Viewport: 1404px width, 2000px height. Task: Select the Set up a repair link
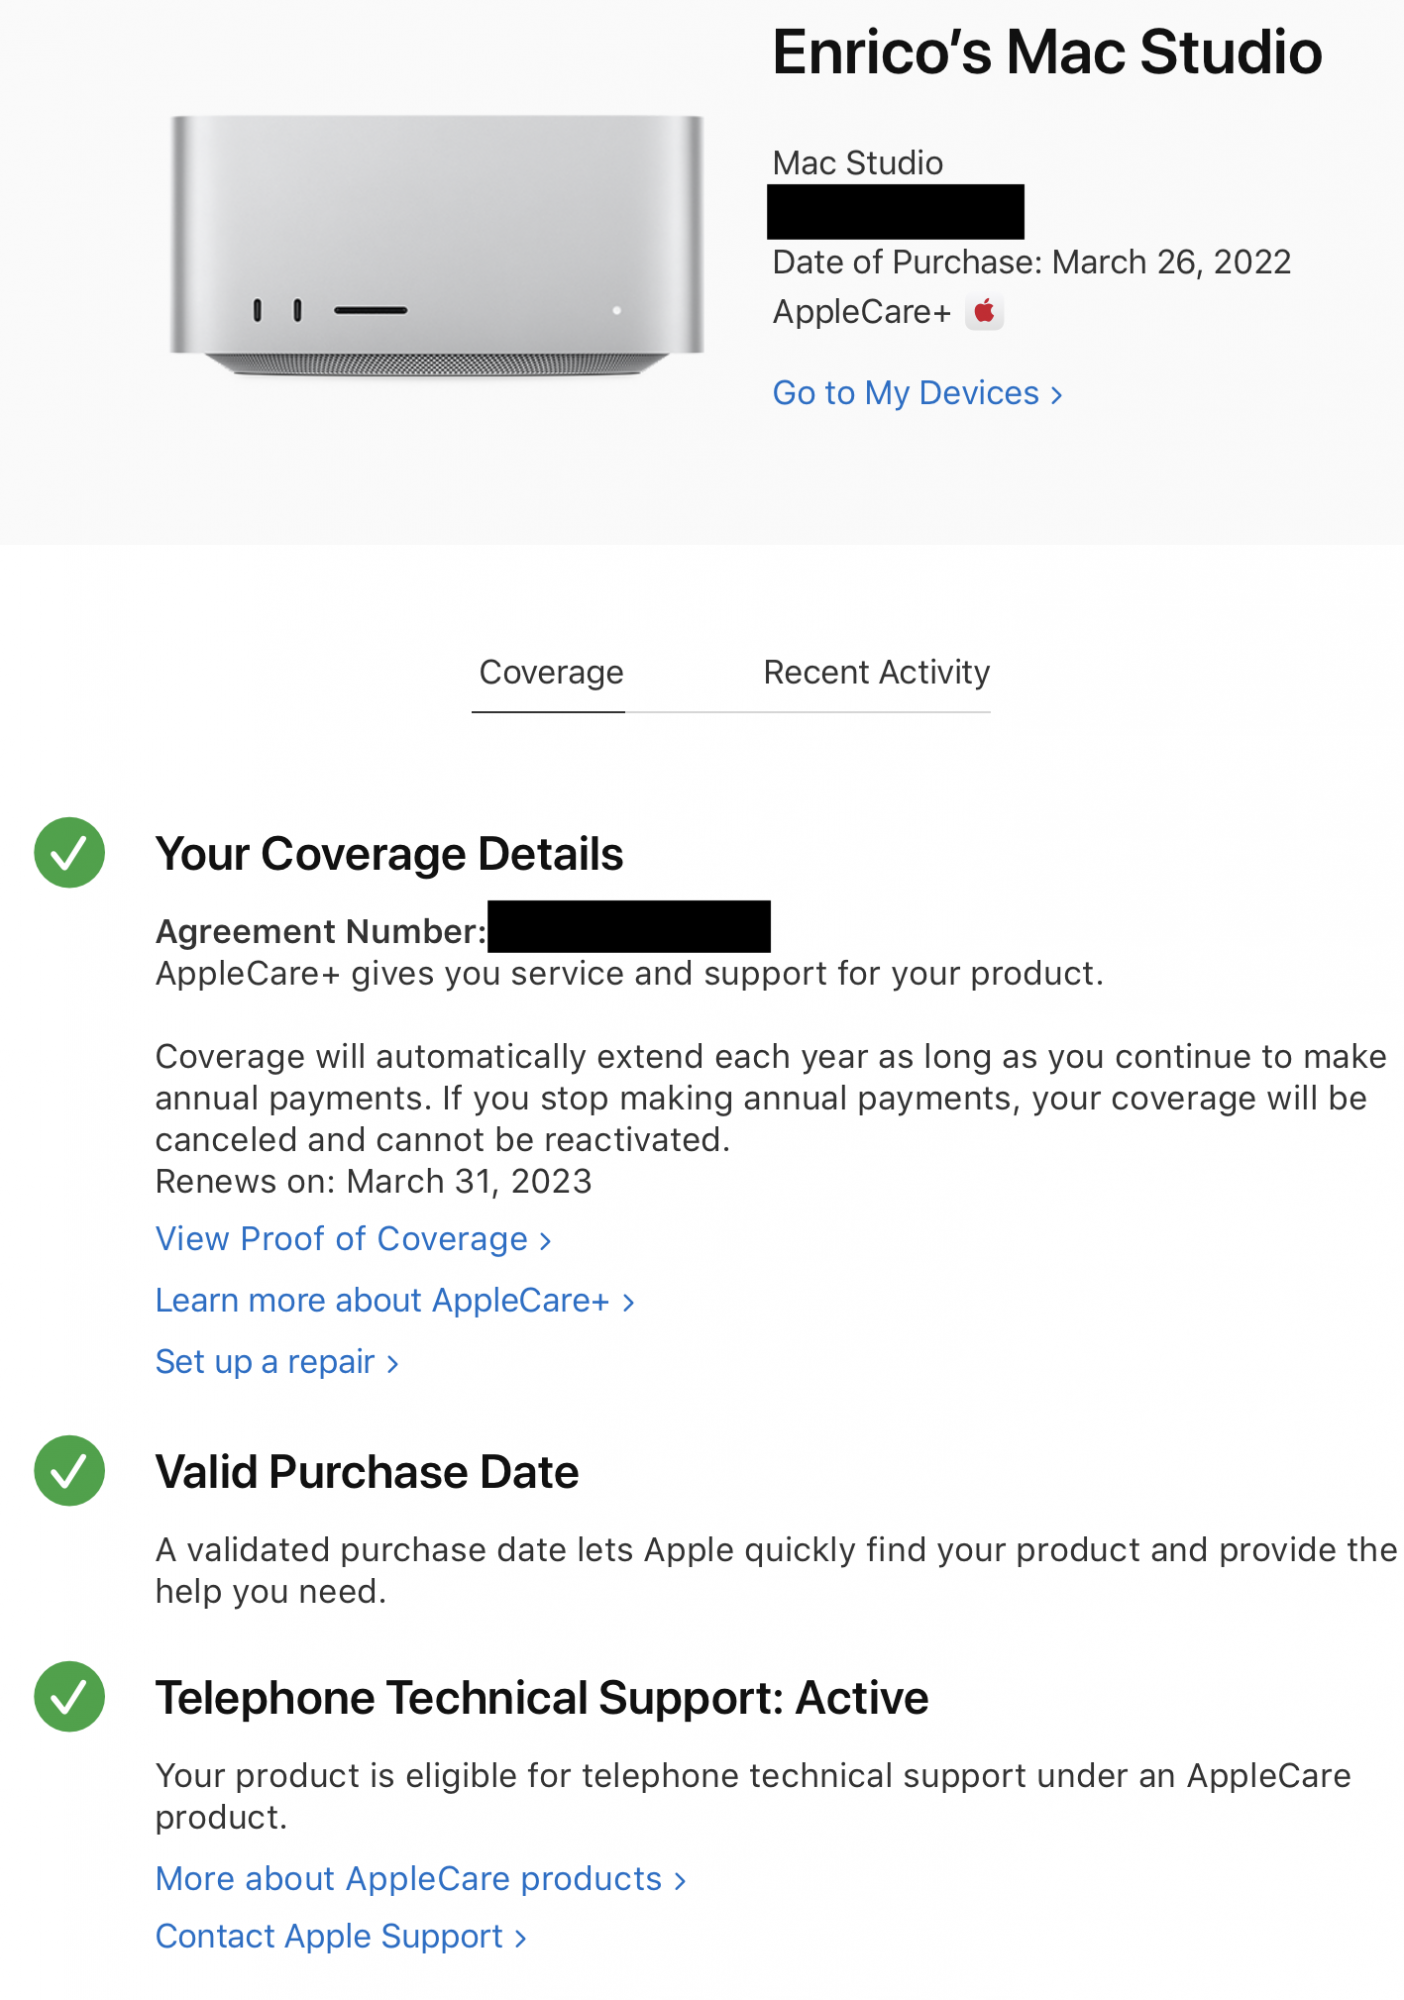pyautogui.click(x=277, y=1362)
